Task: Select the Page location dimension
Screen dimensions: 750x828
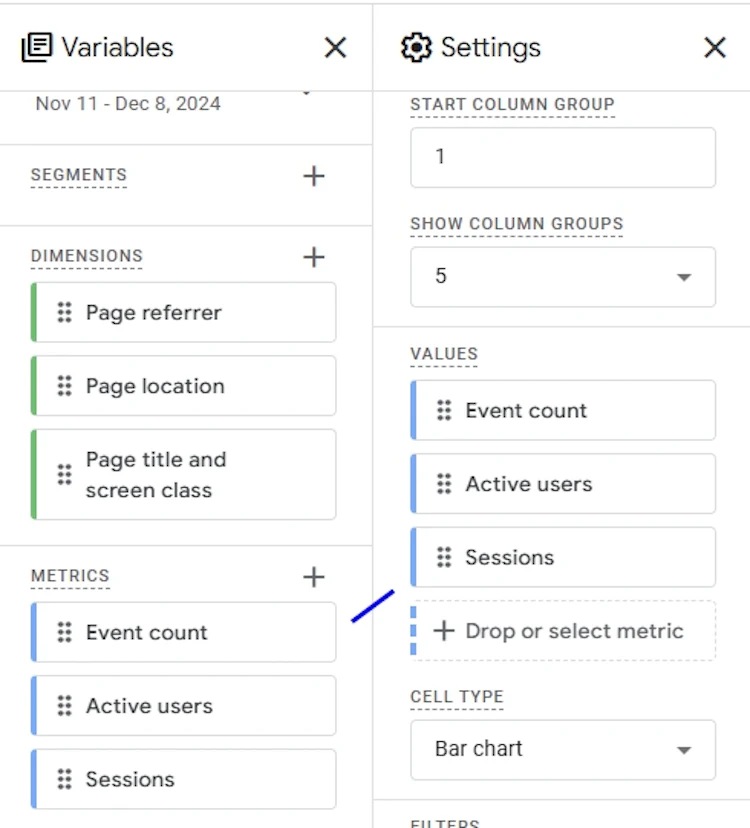Action: coord(183,385)
